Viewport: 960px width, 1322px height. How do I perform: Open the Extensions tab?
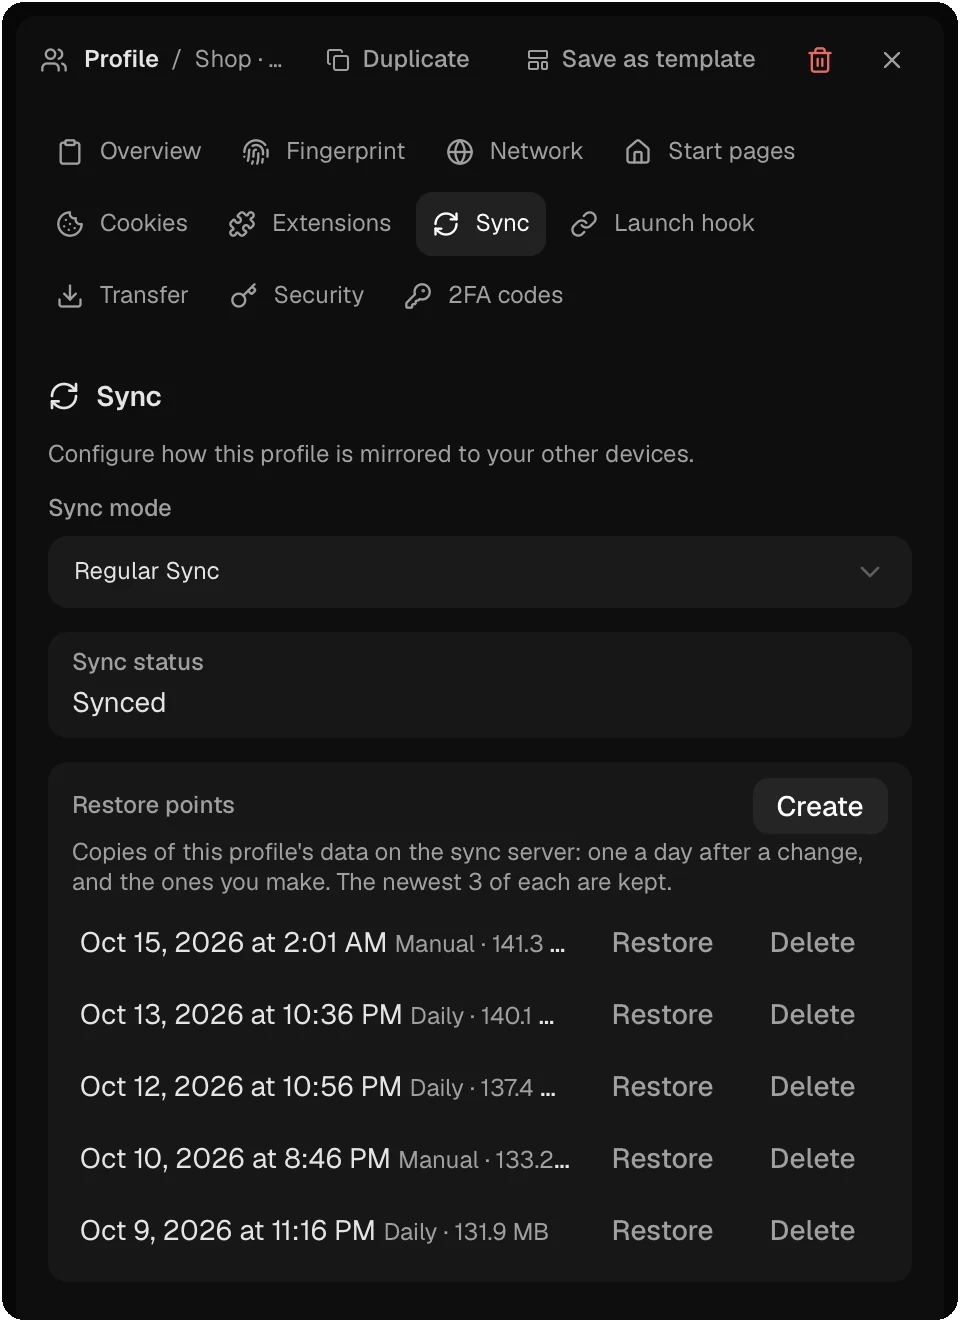[310, 224]
